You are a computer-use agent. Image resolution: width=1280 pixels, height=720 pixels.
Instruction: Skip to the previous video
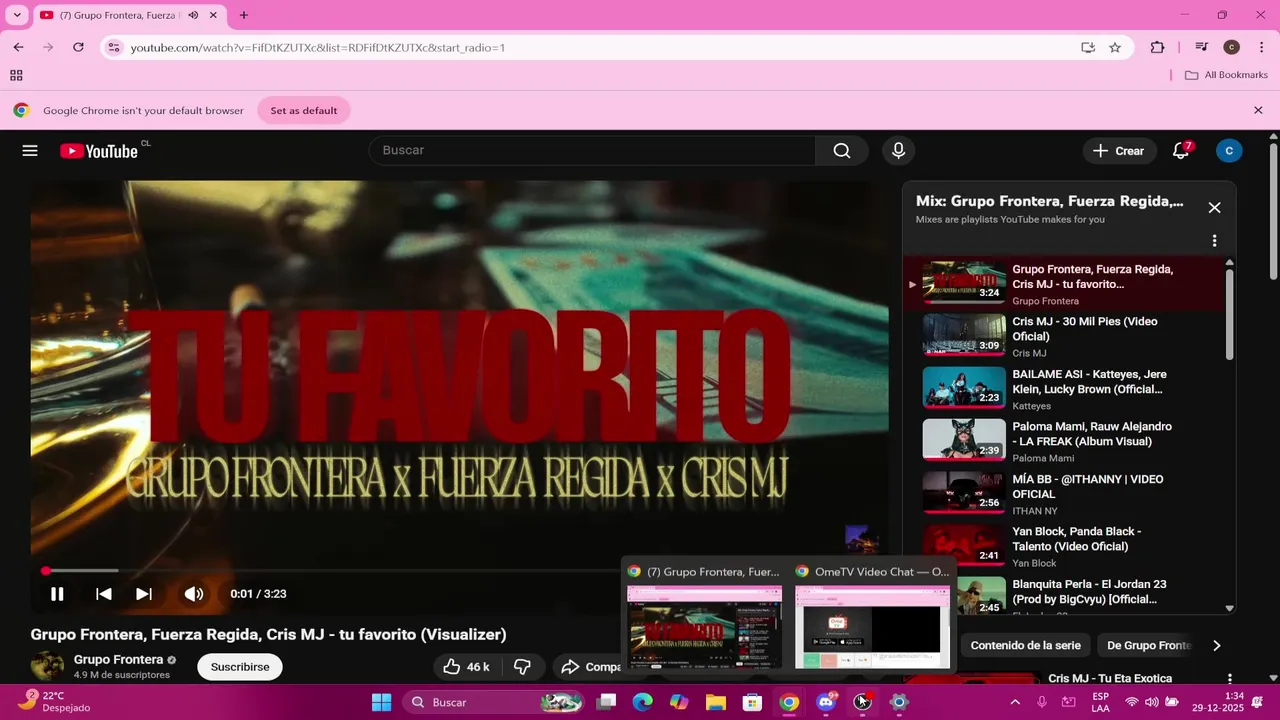(103, 594)
